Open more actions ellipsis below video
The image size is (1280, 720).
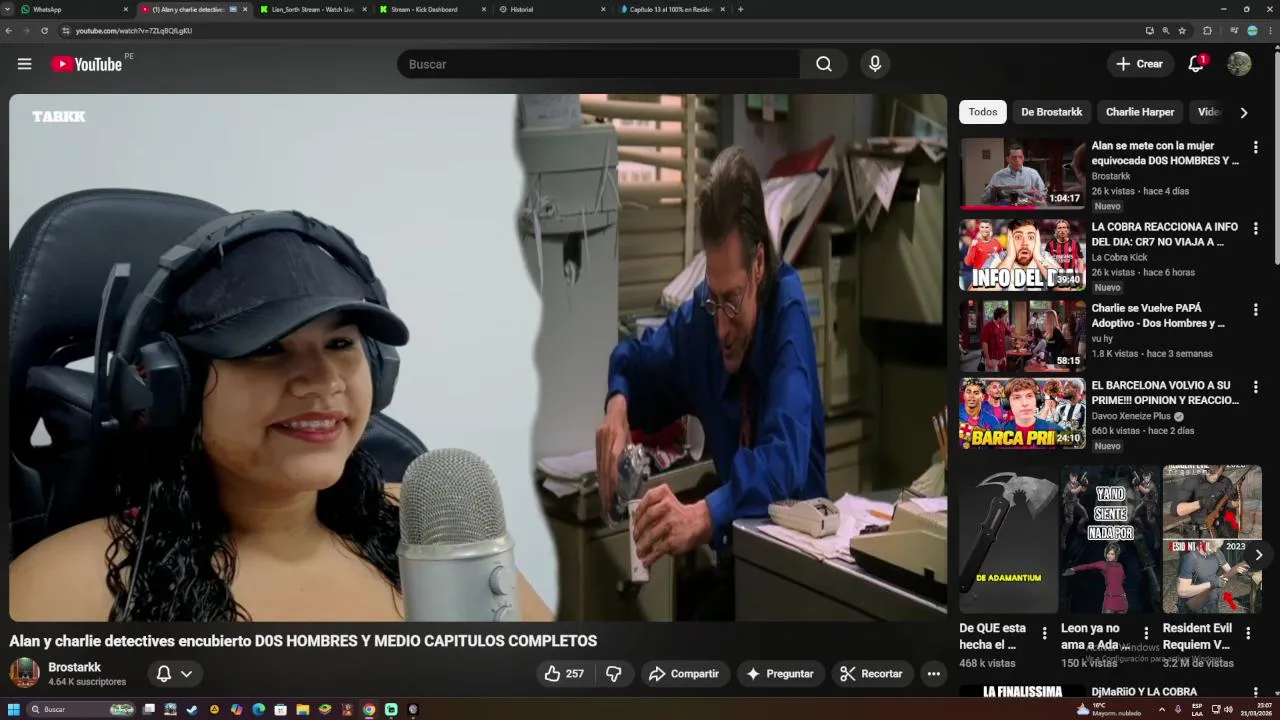(x=933, y=674)
